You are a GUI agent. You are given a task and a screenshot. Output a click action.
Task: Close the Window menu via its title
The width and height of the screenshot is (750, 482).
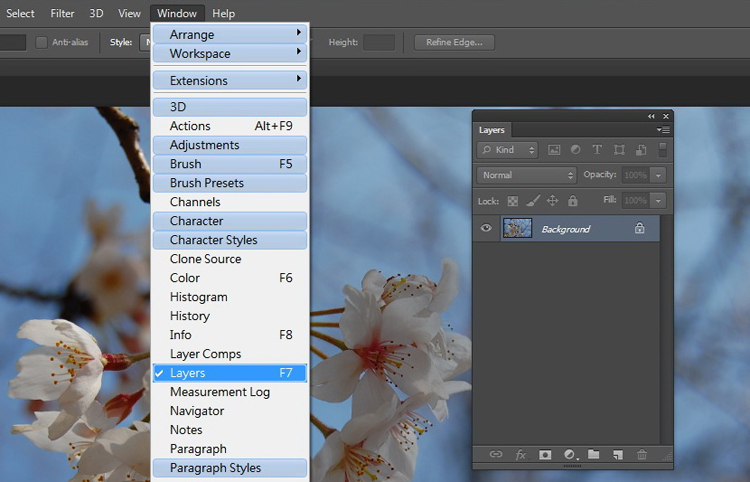pos(177,13)
